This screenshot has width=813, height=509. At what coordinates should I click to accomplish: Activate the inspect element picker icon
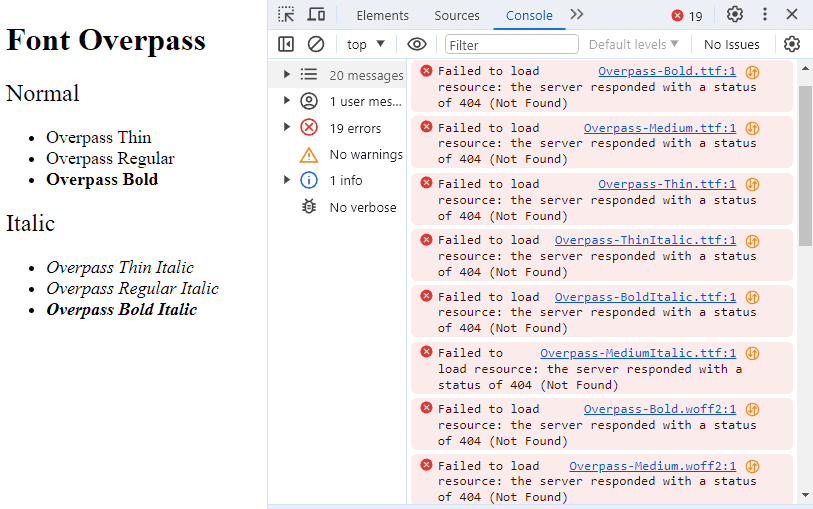pyautogui.click(x=286, y=15)
